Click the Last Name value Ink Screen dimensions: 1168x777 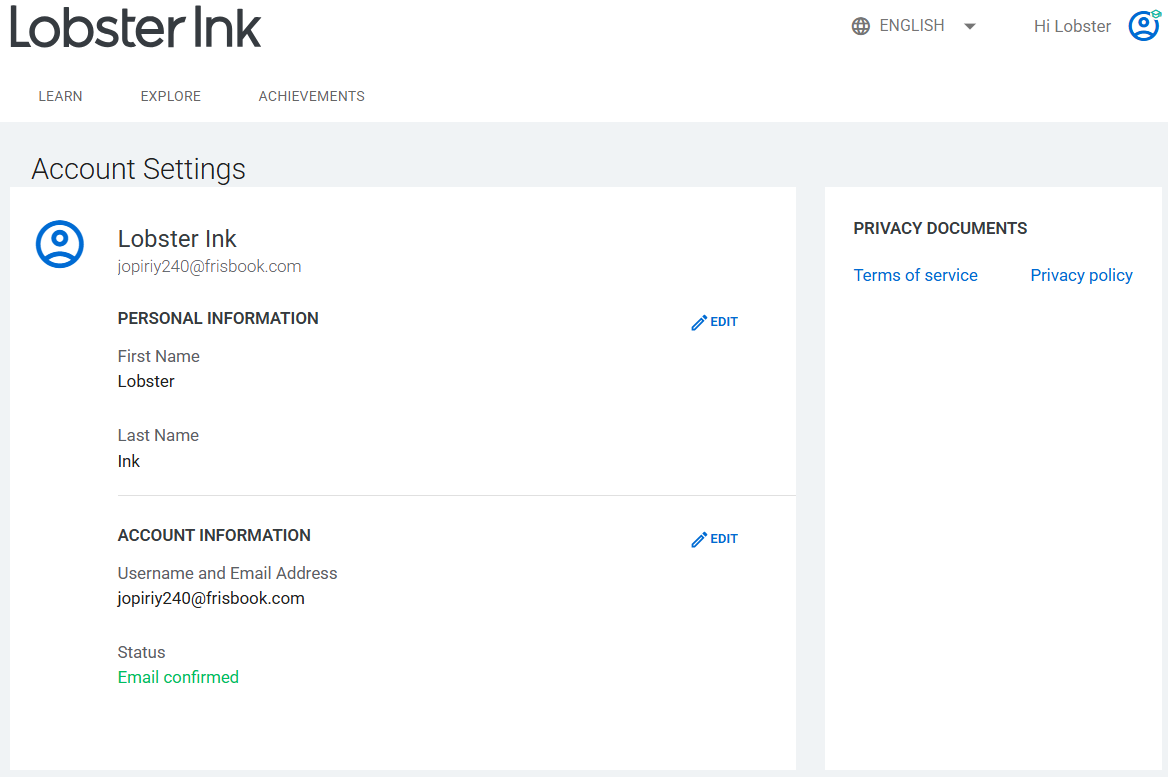pyautogui.click(x=129, y=461)
